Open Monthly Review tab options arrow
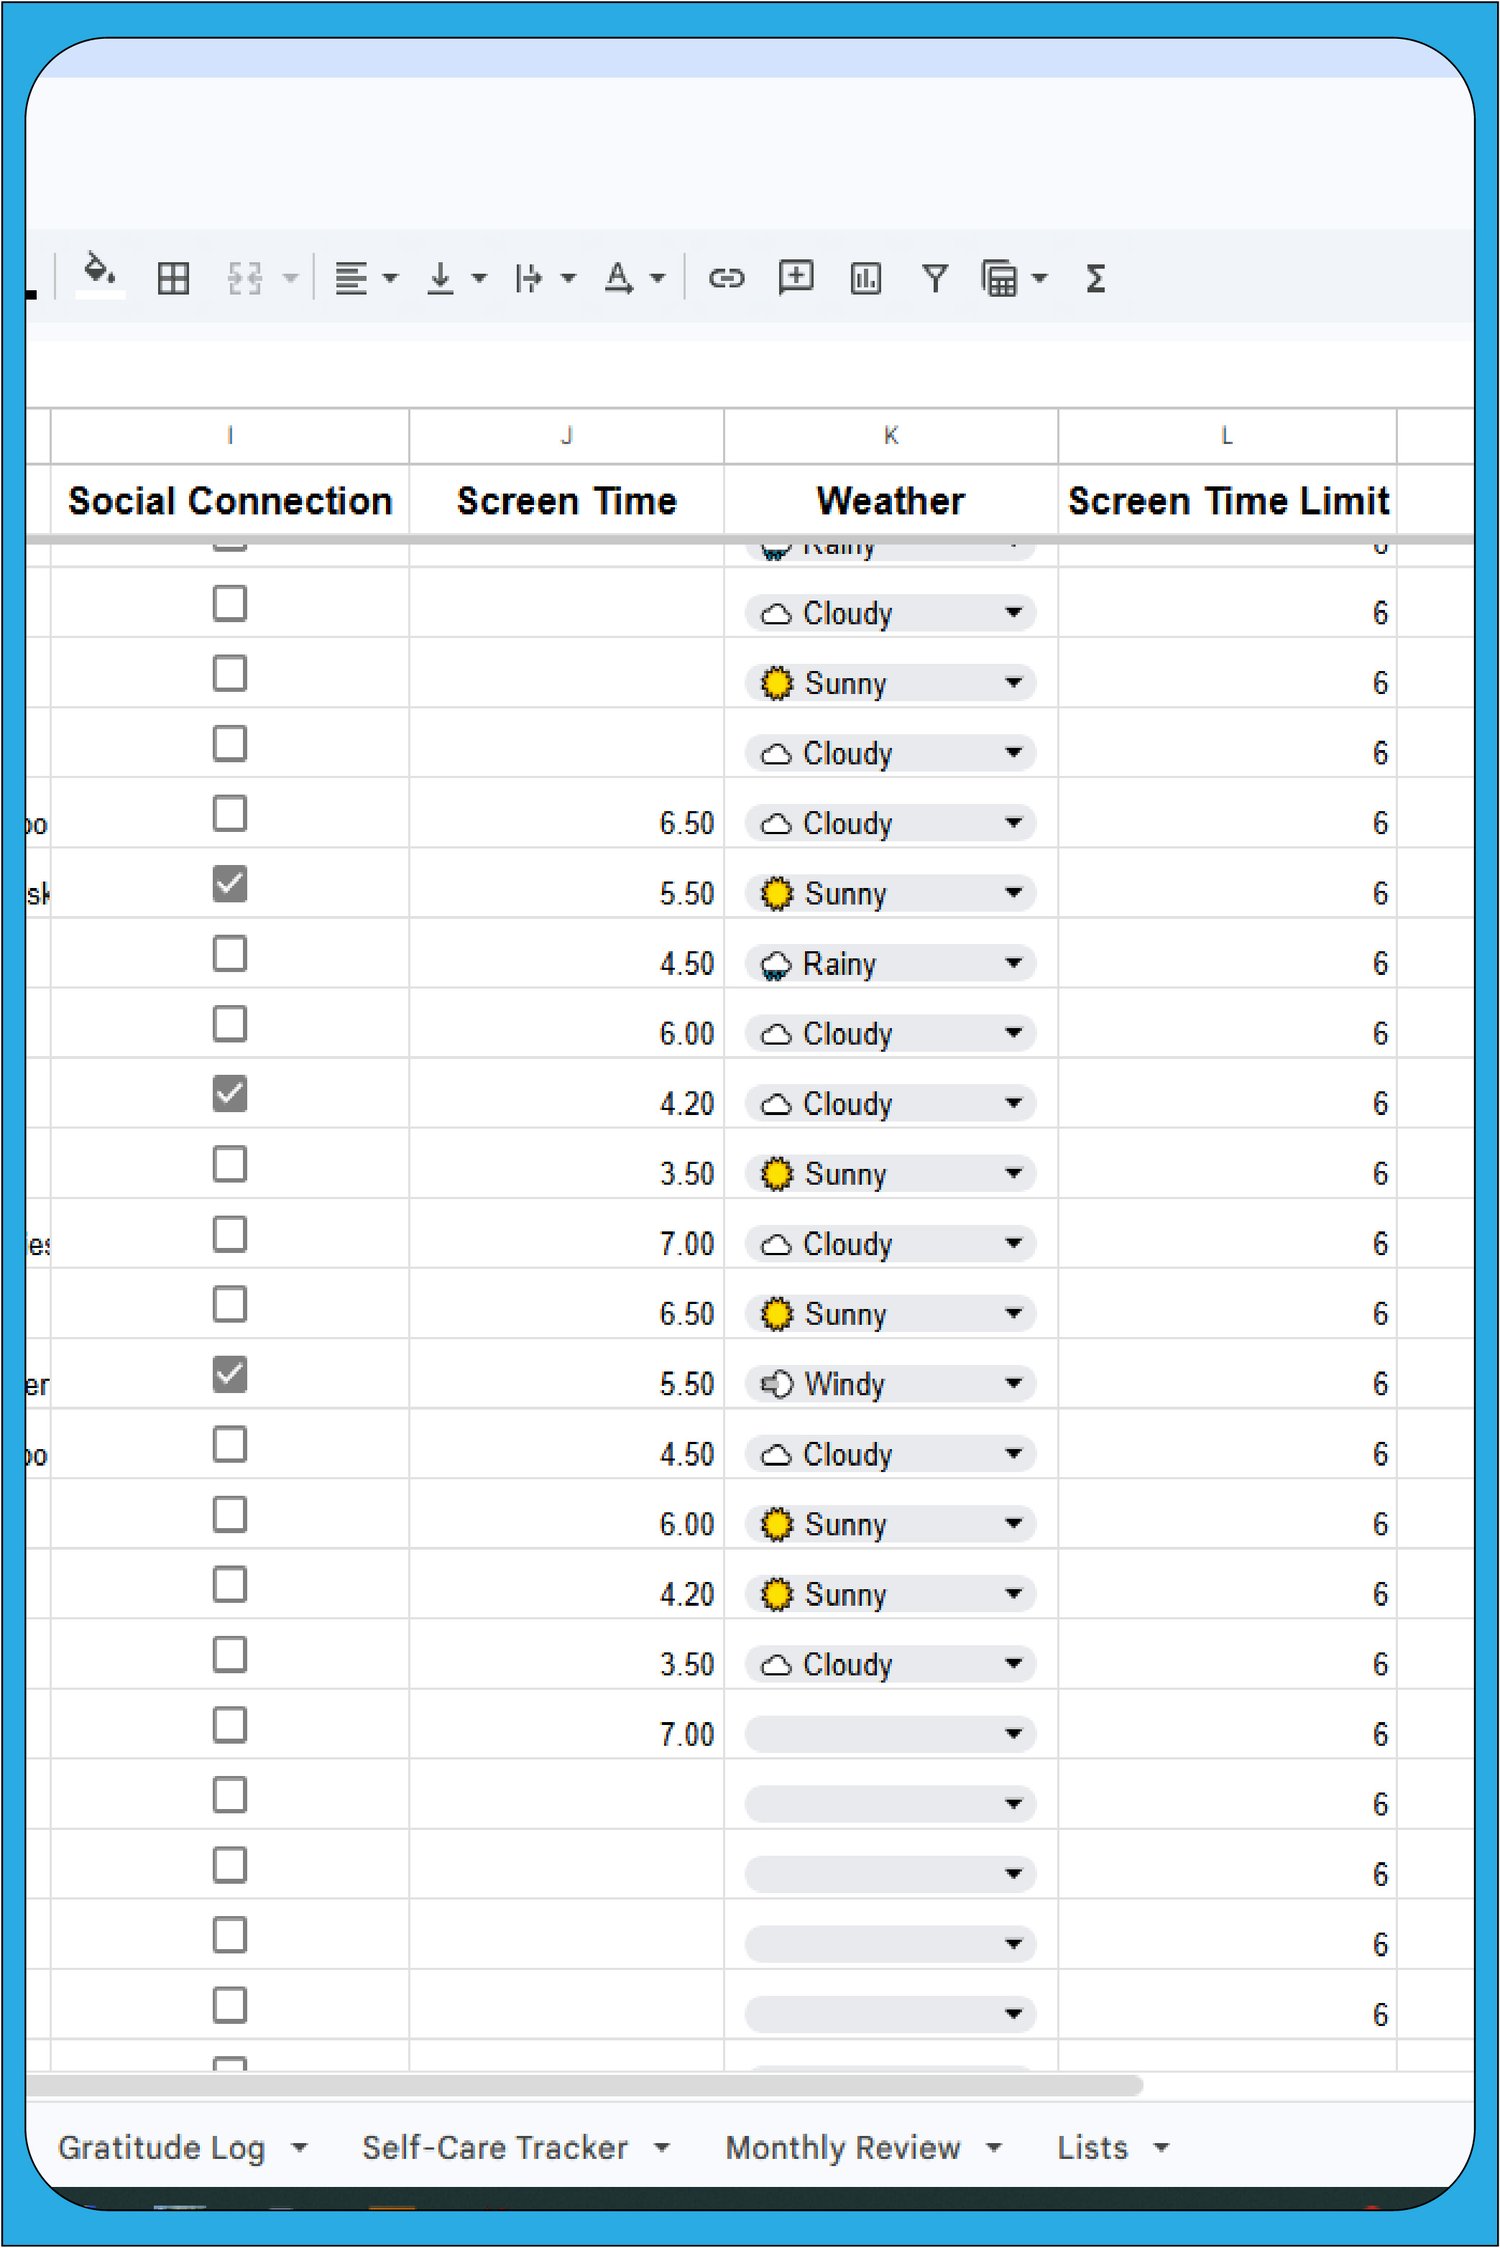Screen dimensions: 1500x2248 (994, 2147)
